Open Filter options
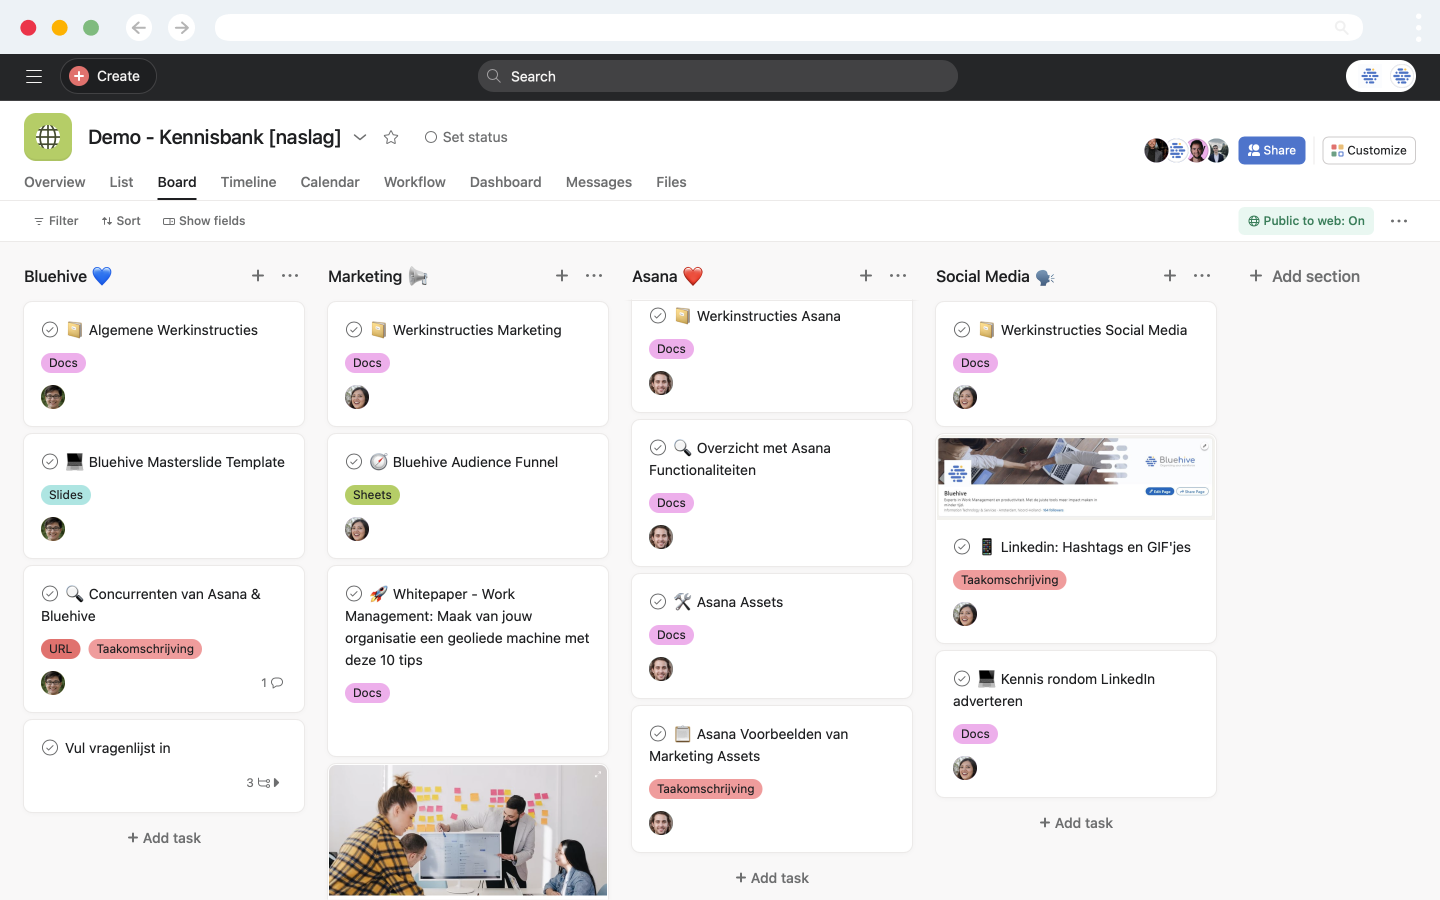The width and height of the screenshot is (1440, 900). (56, 221)
